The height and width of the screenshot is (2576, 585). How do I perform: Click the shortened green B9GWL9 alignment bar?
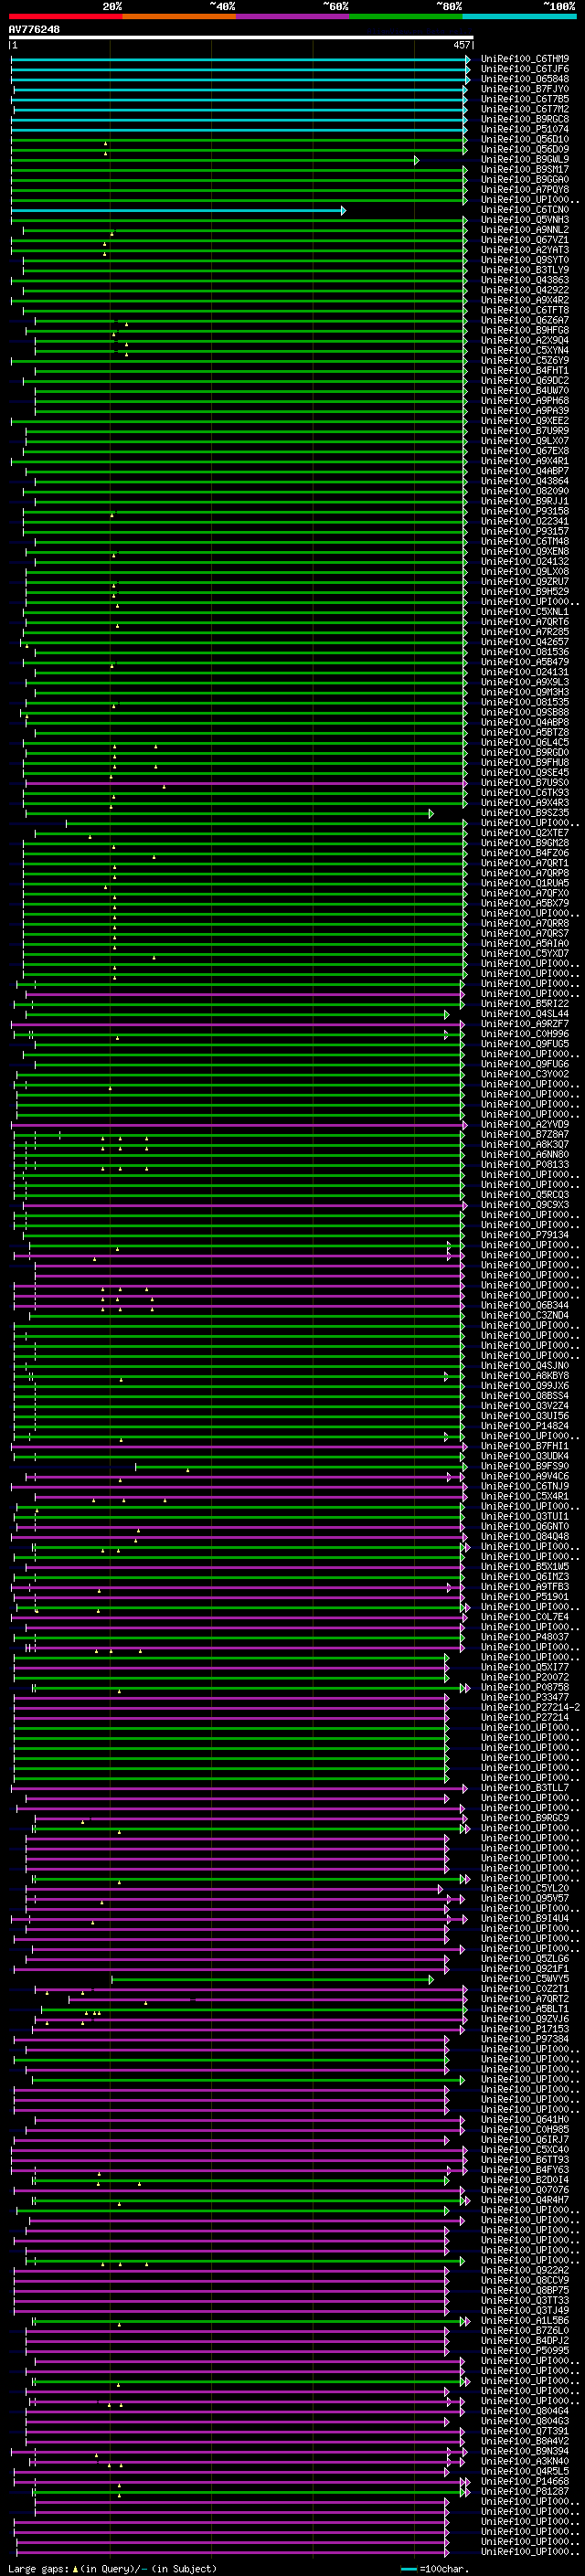215,160
